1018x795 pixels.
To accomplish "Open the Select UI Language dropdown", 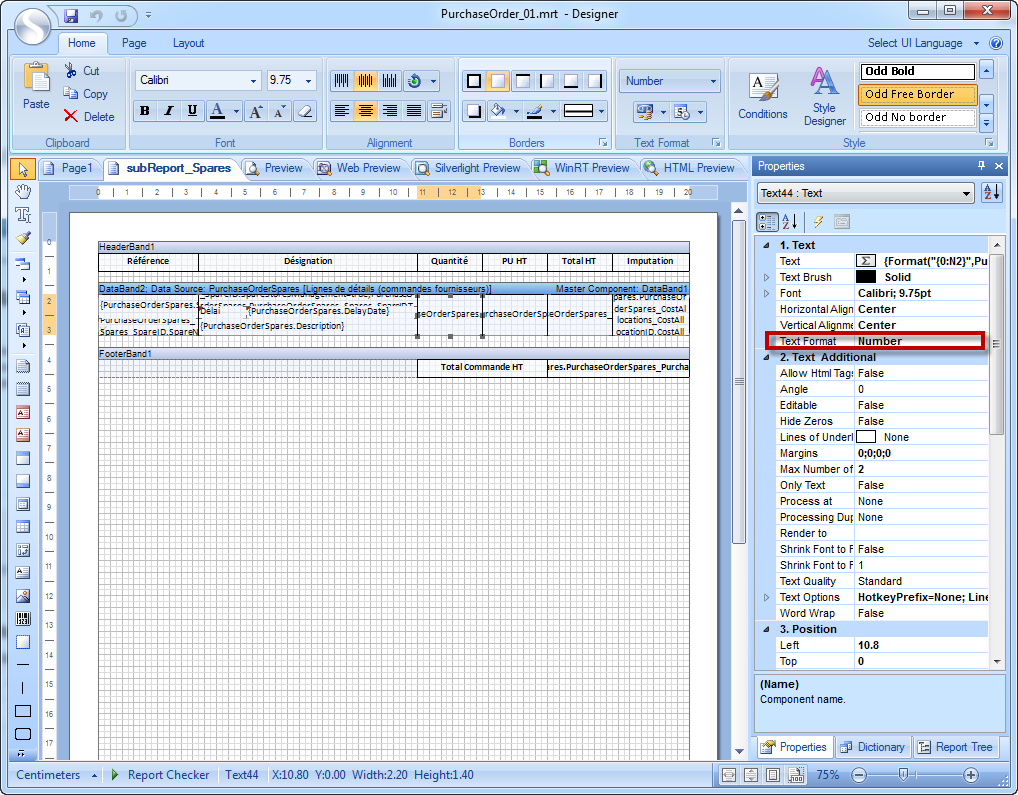I will (x=923, y=43).
